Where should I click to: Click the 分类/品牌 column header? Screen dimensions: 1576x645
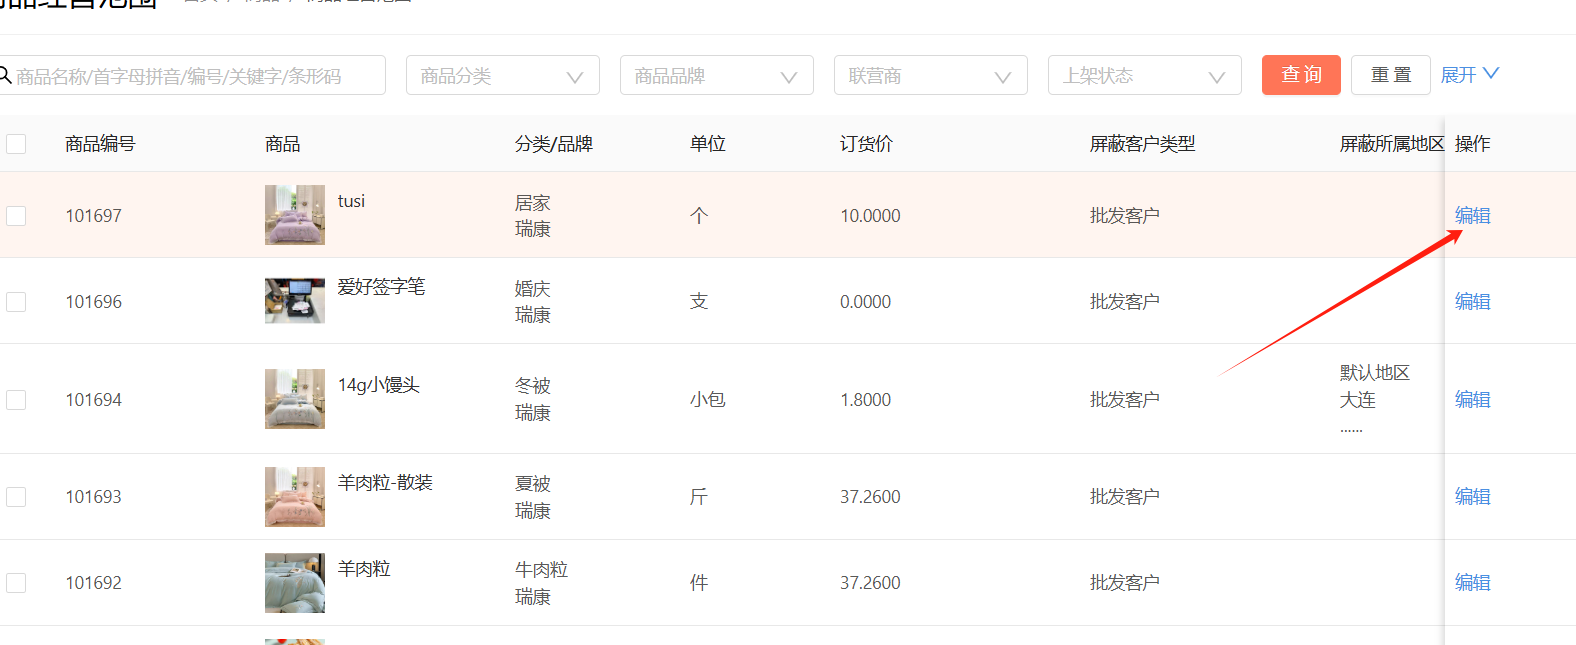pos(554,144)
